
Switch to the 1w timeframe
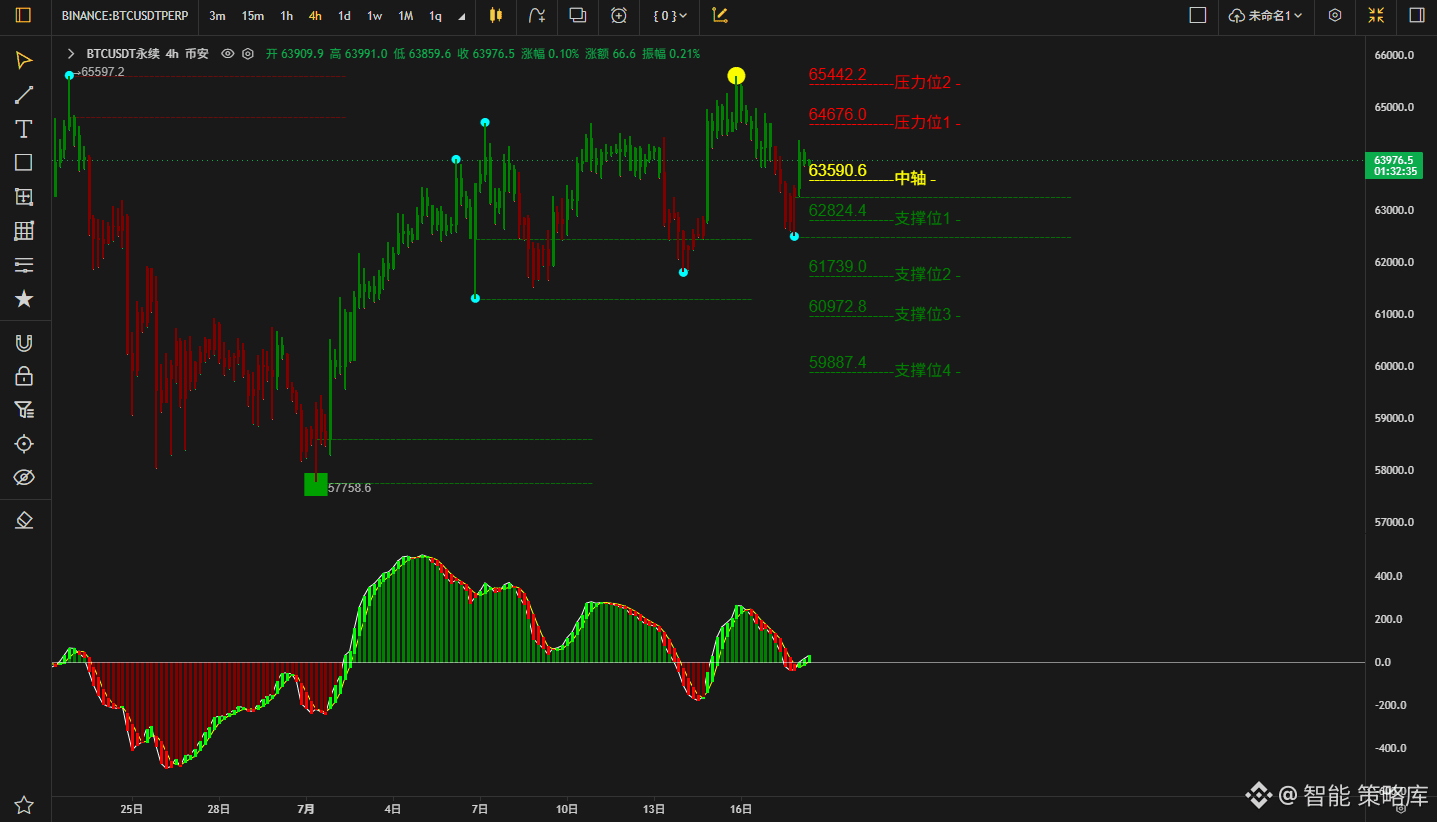(374, 16)
